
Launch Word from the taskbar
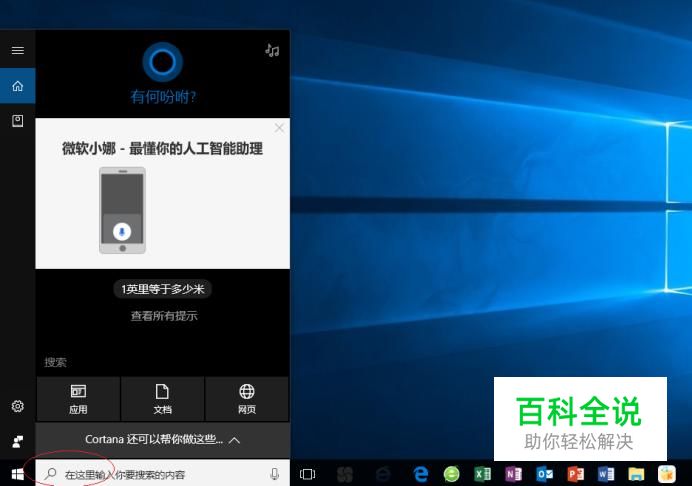pos(606,475)
